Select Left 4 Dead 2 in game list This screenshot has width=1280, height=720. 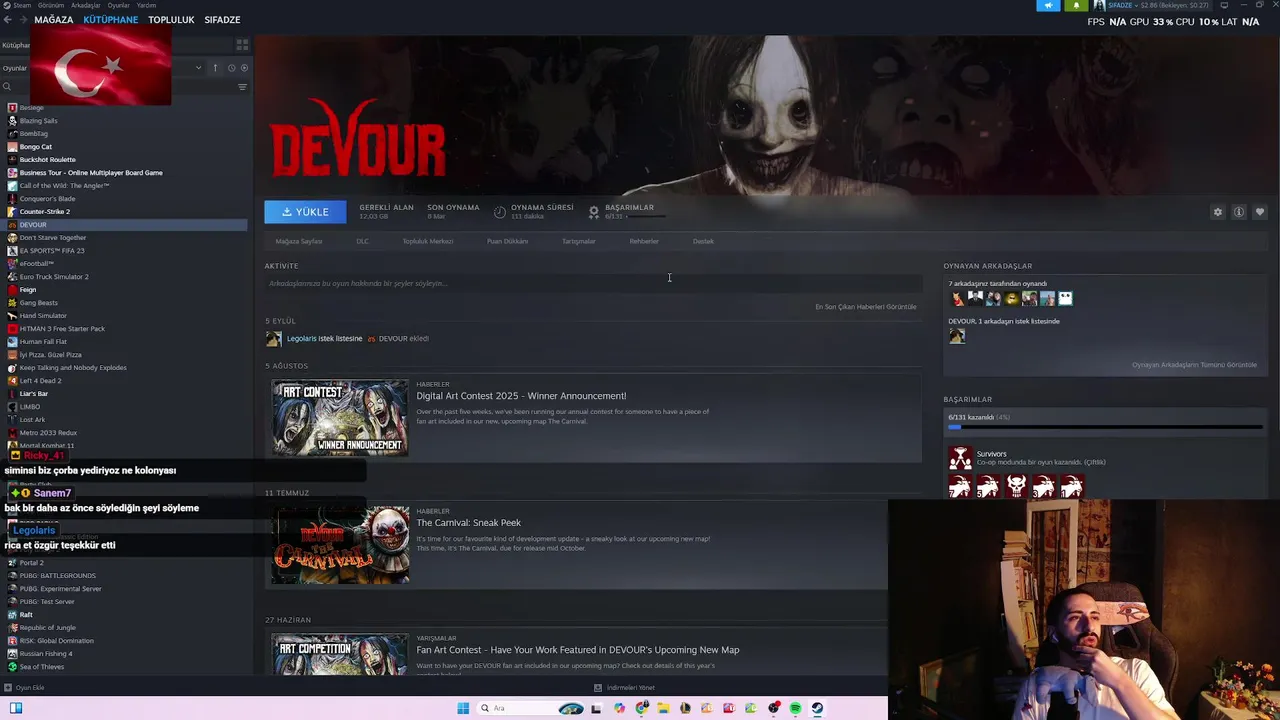click(x=40, y=381)
